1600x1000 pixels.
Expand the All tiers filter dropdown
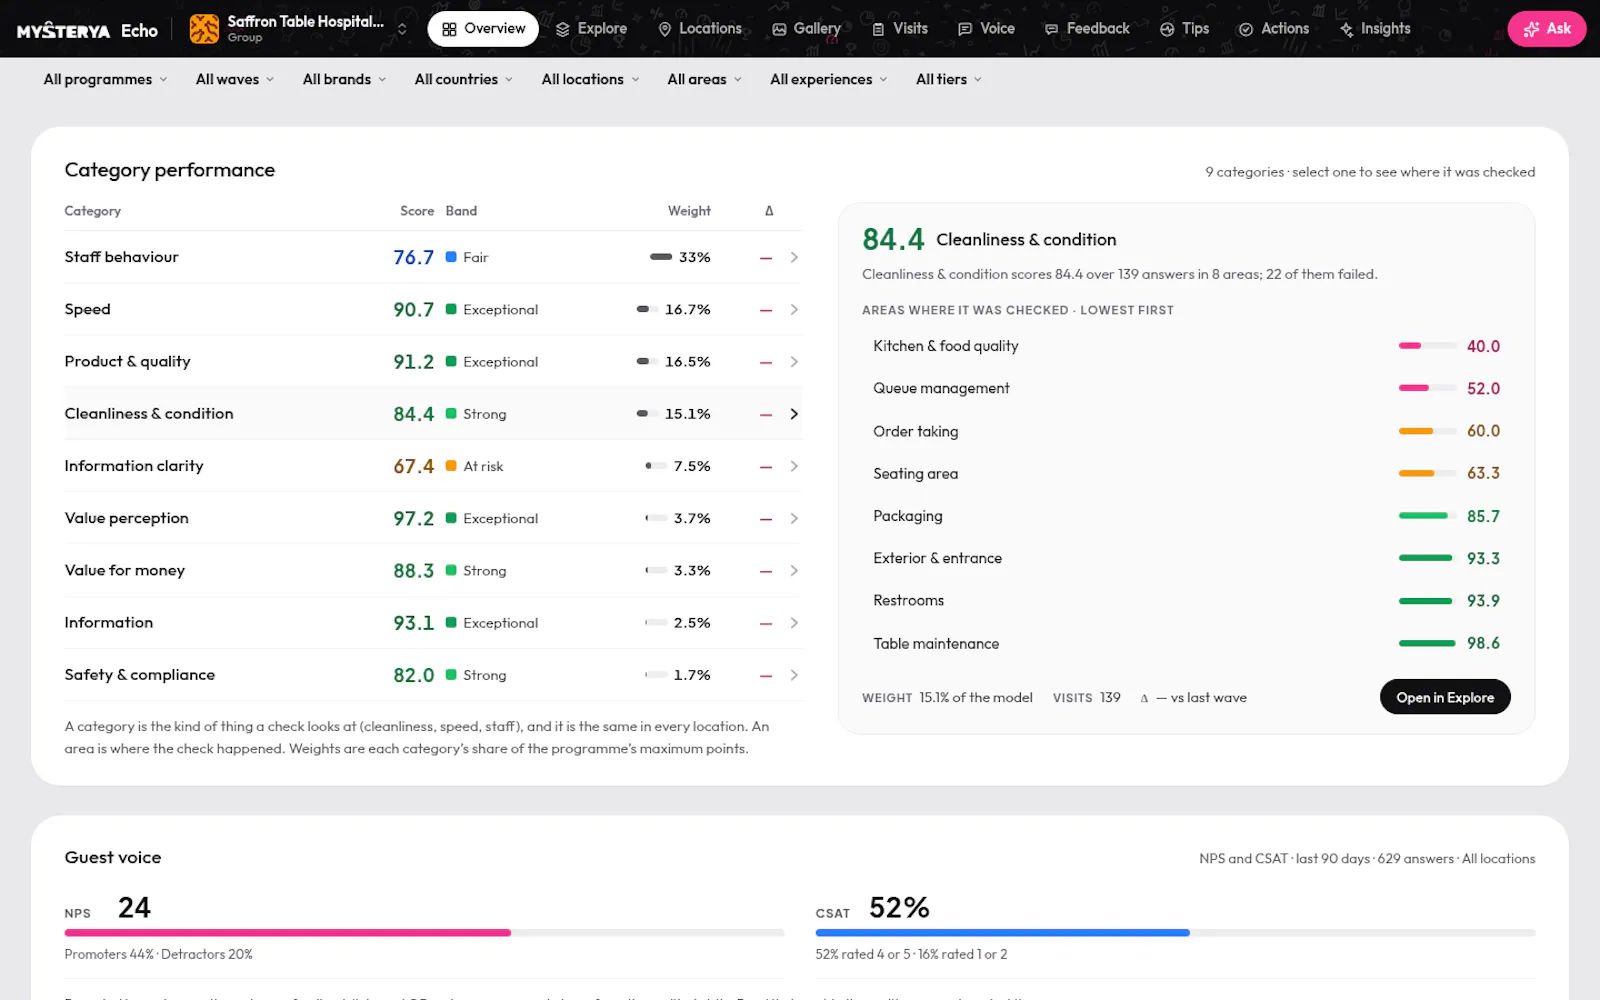948,79
